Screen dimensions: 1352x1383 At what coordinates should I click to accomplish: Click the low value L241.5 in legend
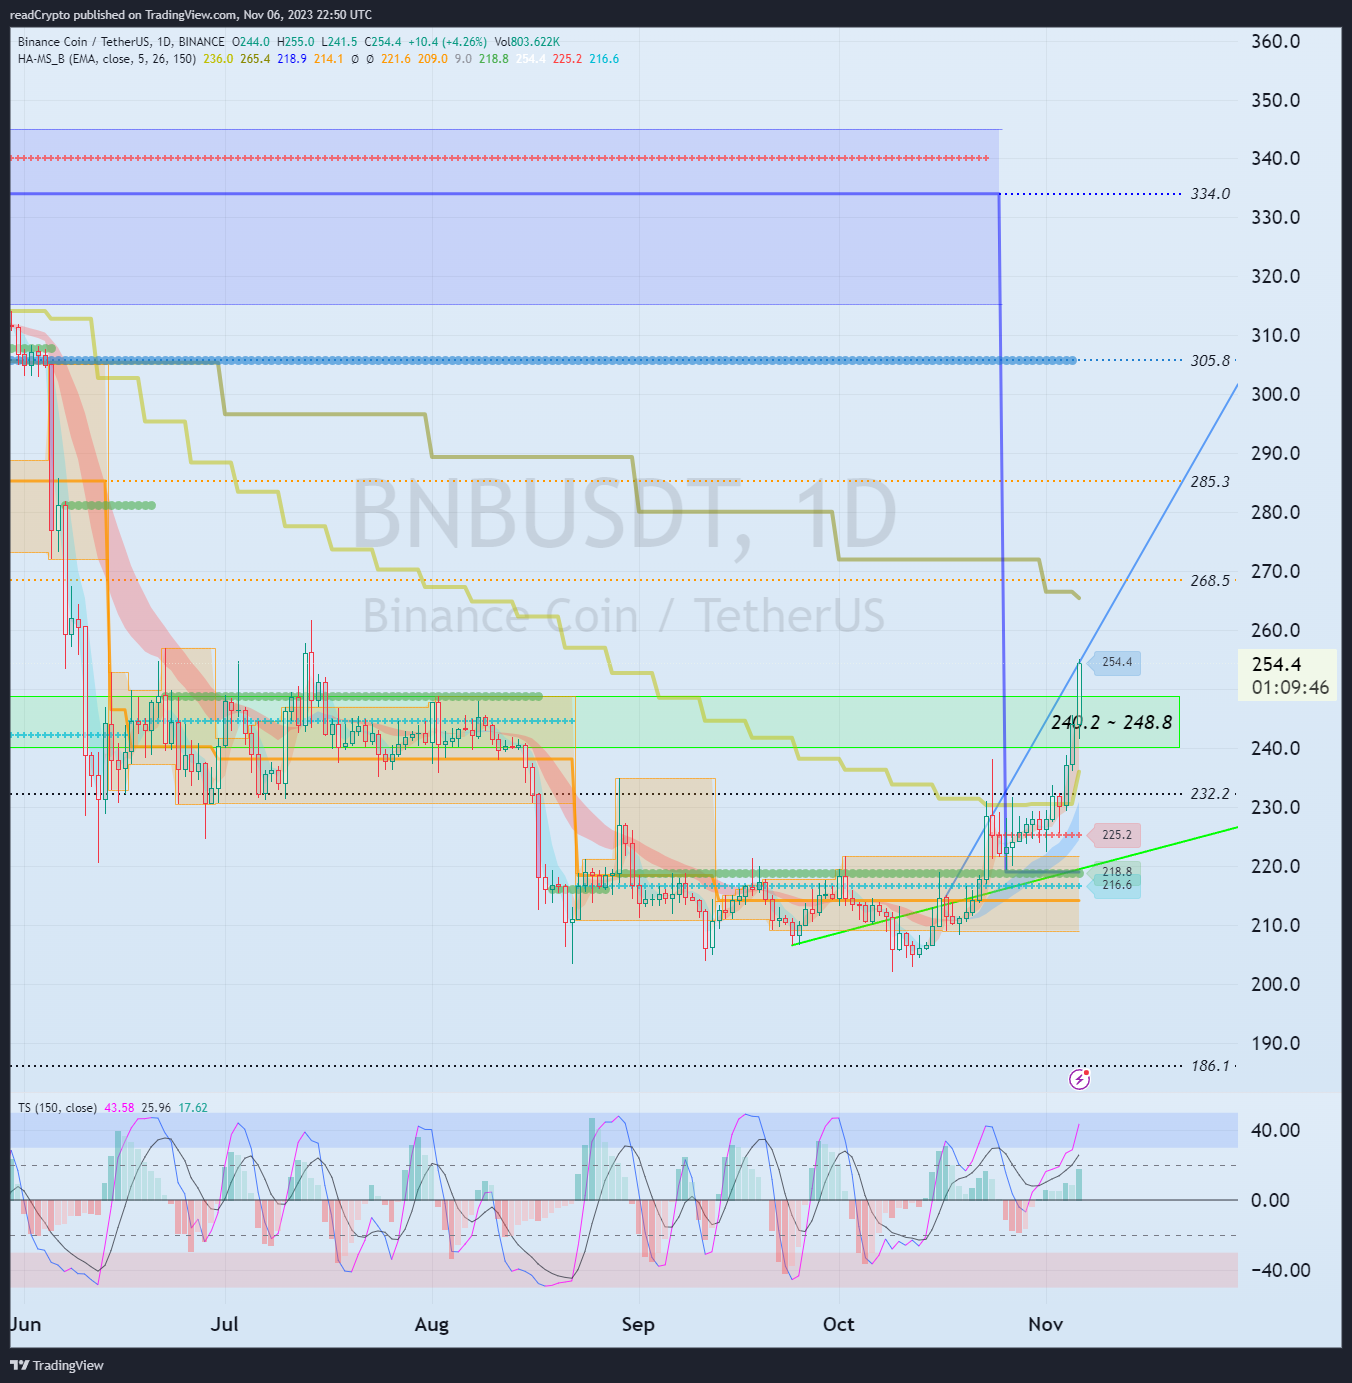(x=339, y=42)
